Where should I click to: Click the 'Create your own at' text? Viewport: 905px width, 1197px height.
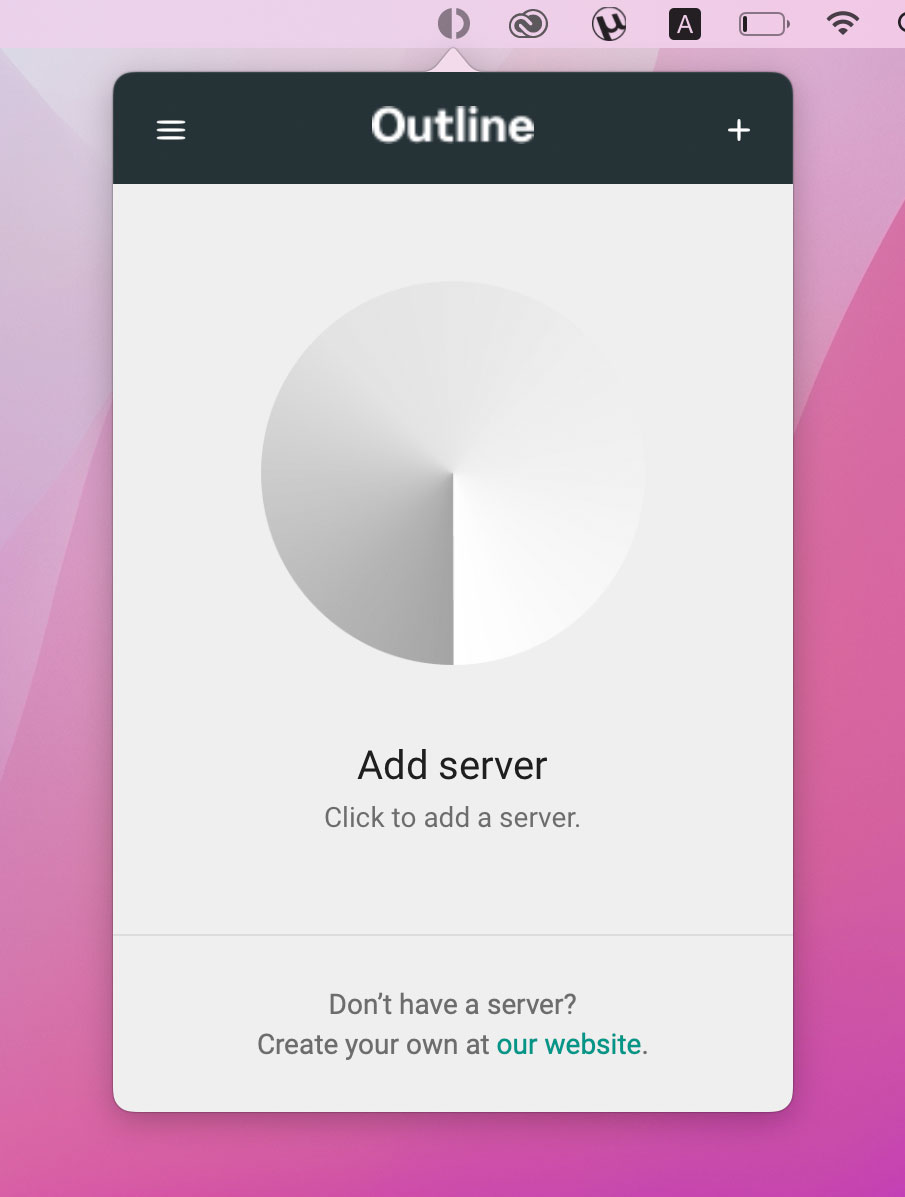tap(373, 1044)
